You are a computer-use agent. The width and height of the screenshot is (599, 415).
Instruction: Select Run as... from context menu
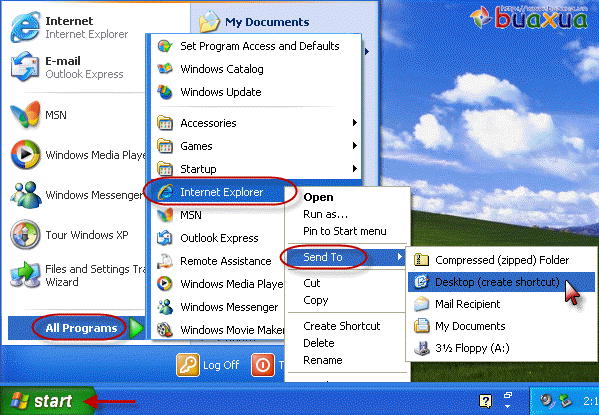pyautogui.click(x=325, y=214)
